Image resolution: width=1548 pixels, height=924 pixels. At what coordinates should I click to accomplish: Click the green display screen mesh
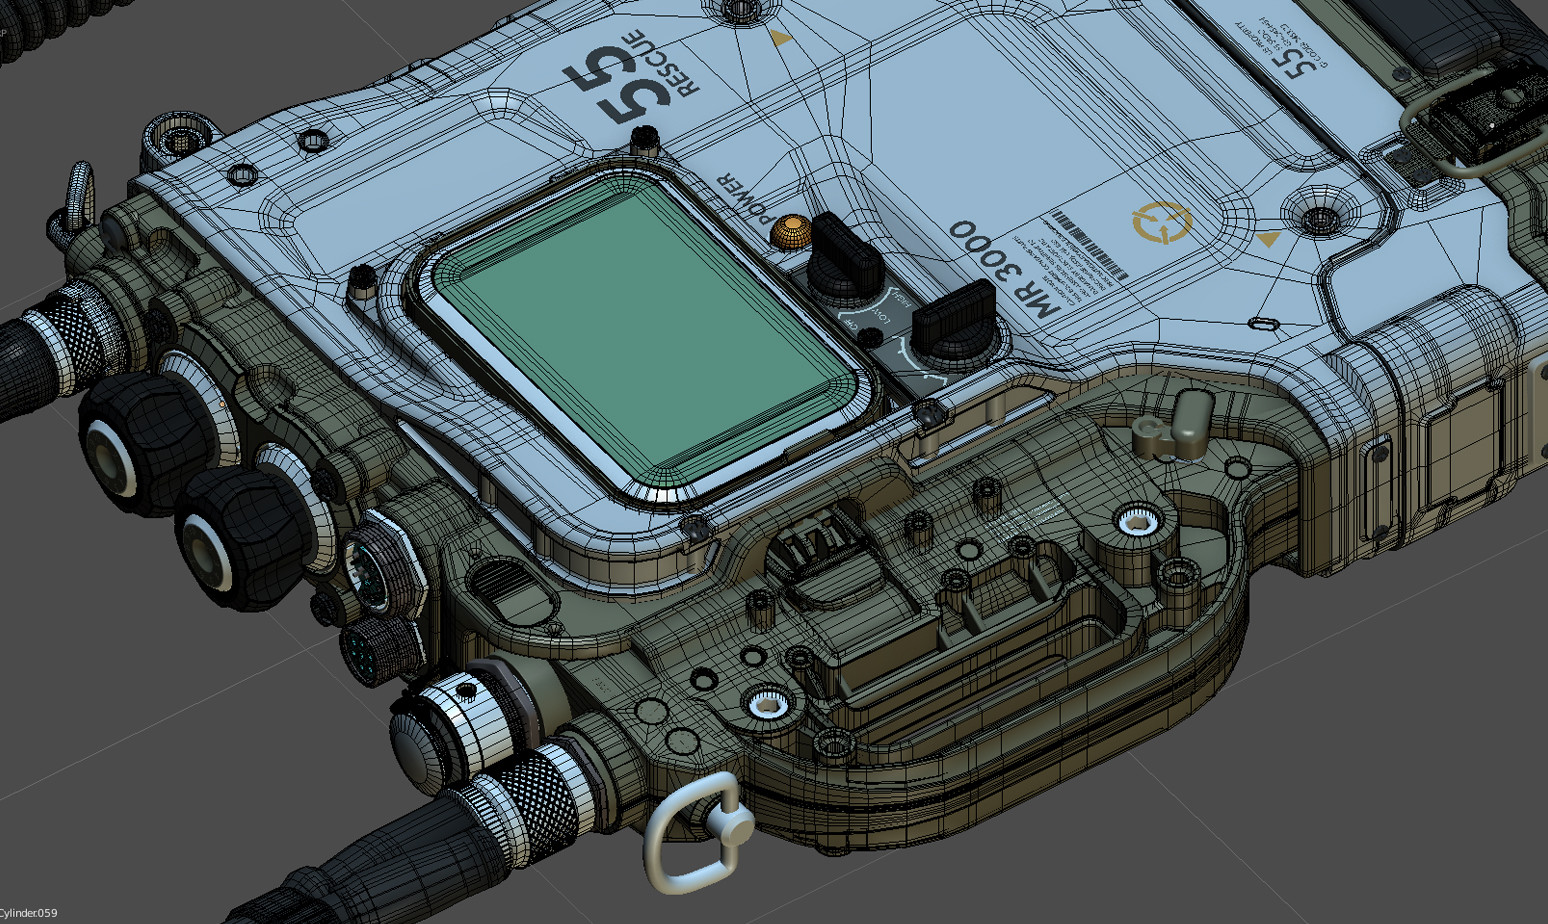(652, 338)
